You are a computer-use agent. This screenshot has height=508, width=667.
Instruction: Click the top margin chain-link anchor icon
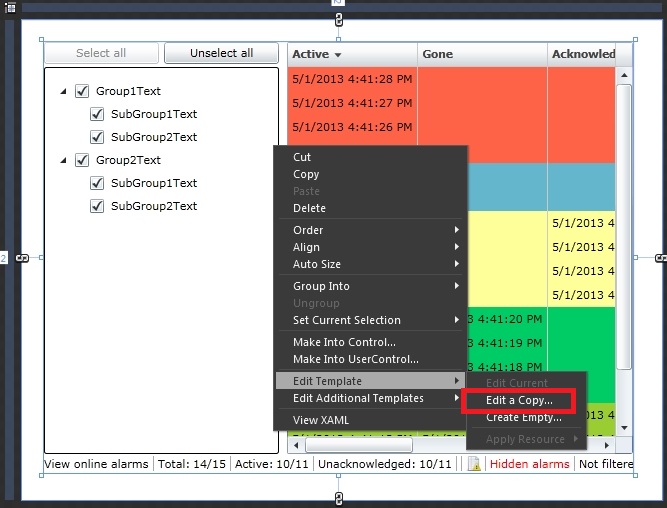pos(339,19)
